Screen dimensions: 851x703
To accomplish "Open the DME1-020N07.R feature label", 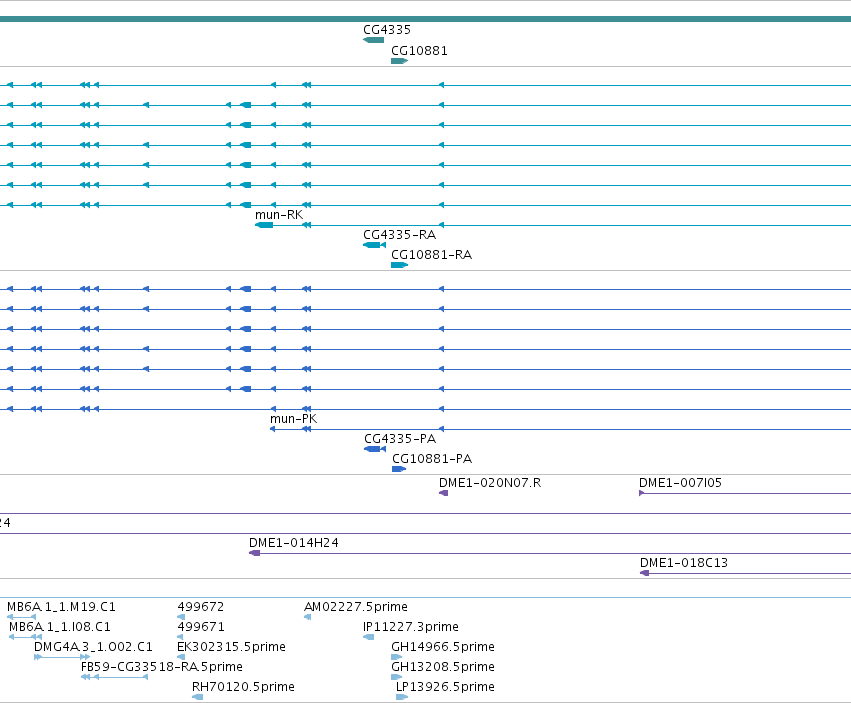I will pyautogui.click(x=490, y=483).
